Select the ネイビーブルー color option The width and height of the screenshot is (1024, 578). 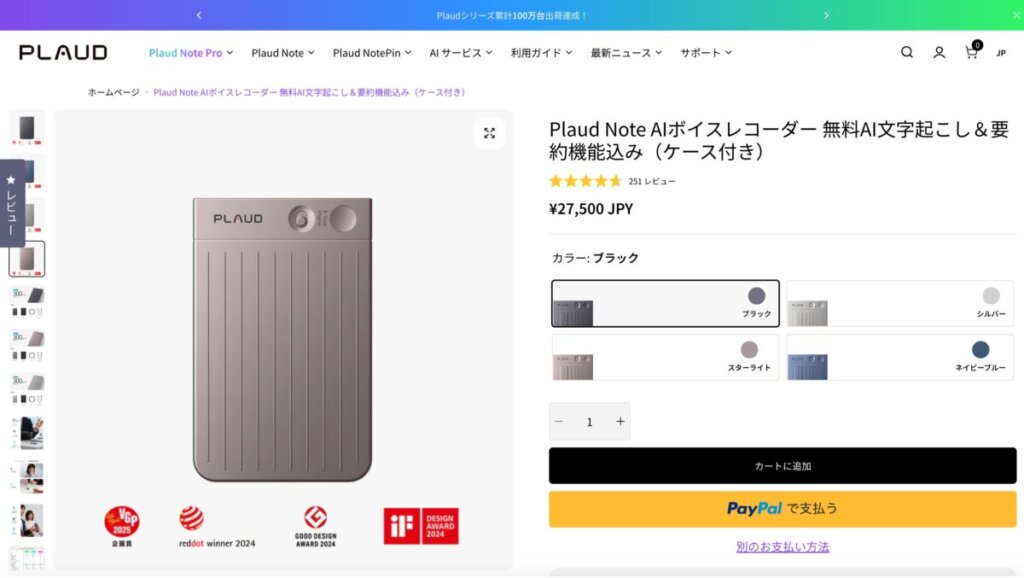click(x=899, y=358)
